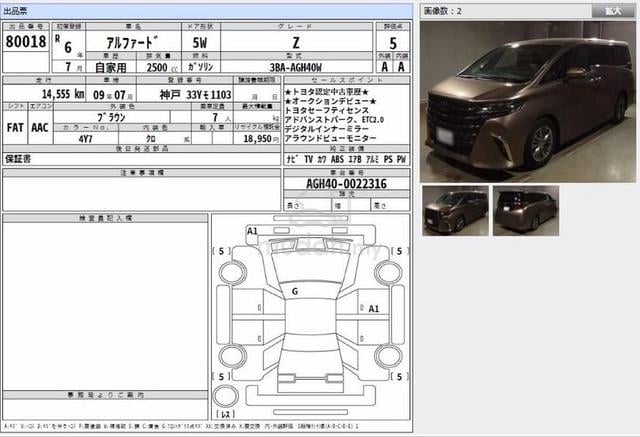Open the large front-view photo of the brown Alphard
Screen dimensions: 640x437
click(528, 102)
